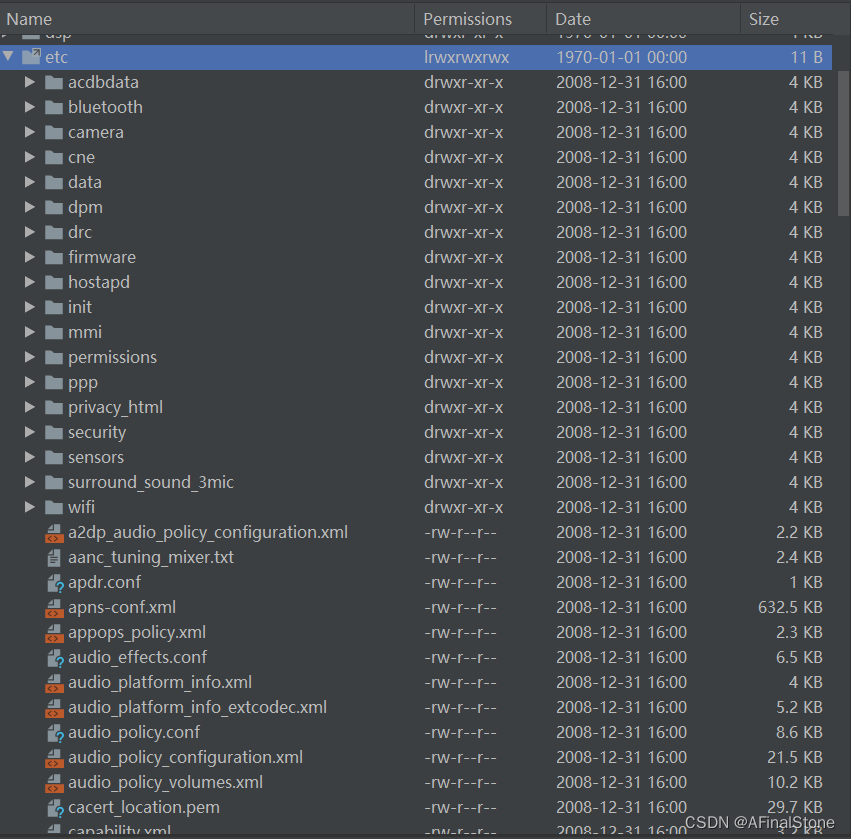
Task: Click unknown-file icon of audio_effects.conf
Action: coord(55,658)
